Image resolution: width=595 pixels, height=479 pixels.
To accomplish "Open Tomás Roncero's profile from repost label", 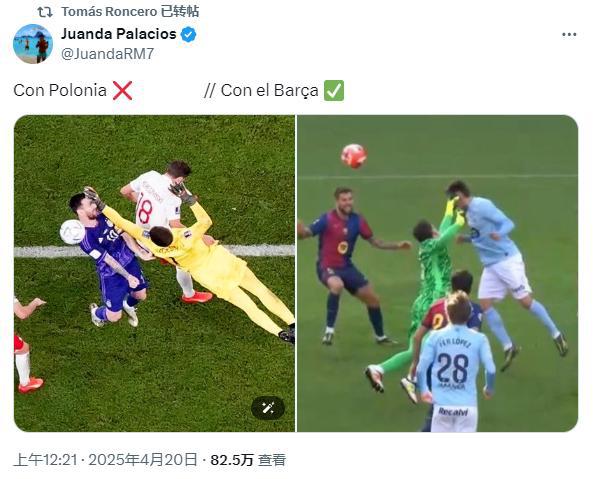I will click(109, 12).
